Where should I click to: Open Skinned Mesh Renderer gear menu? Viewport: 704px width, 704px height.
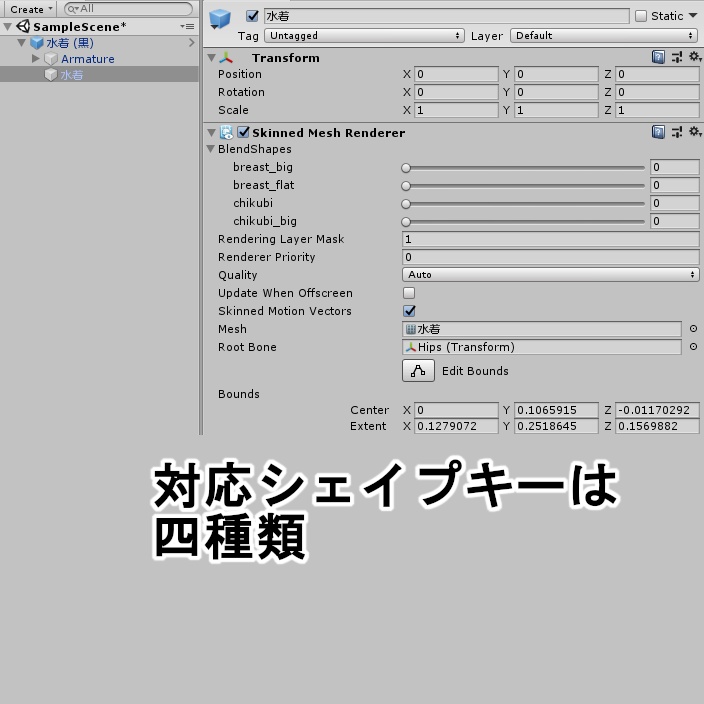695,132
